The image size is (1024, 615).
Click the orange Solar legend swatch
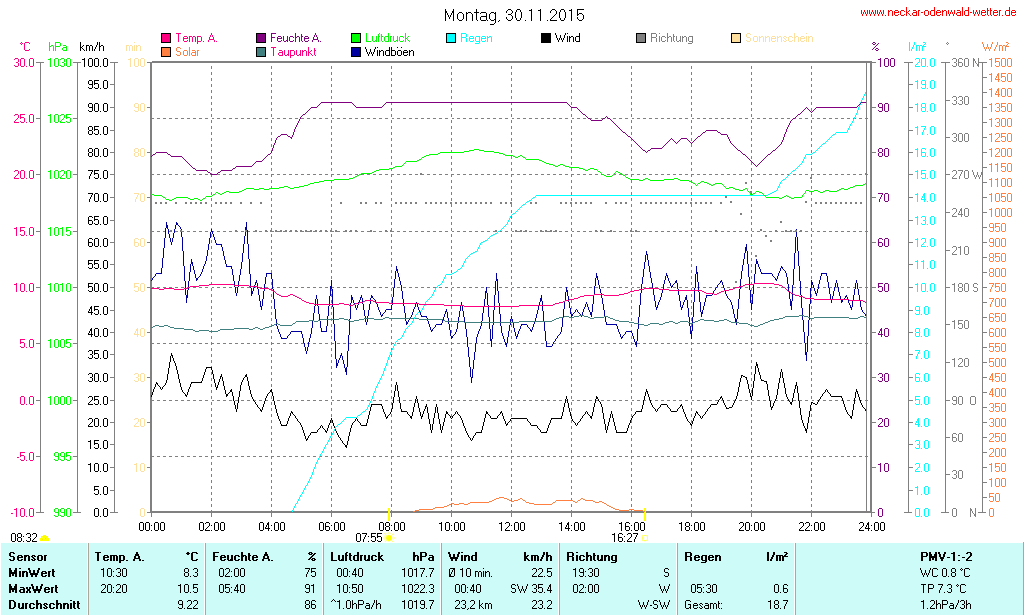(x=166, y=51)
